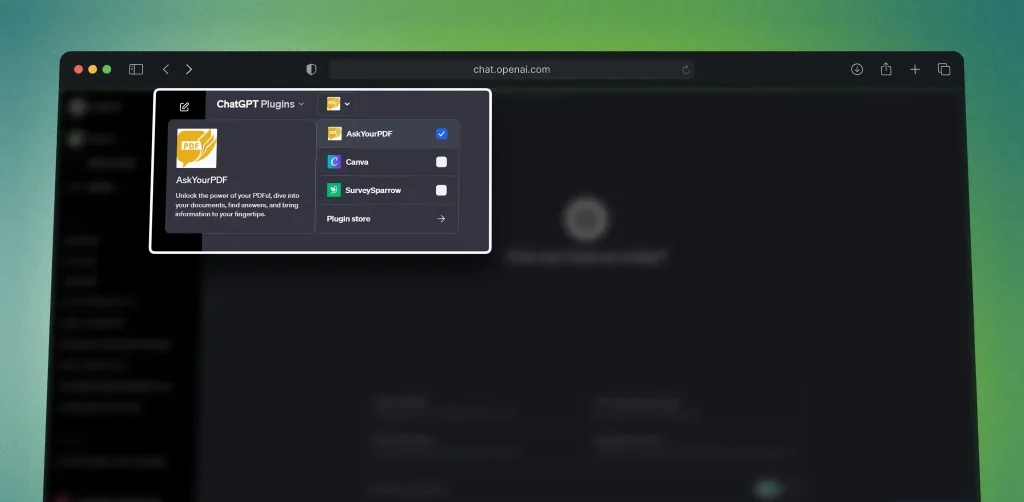Viewport: 1024px width, 502px height.
Task: Enable the SurveySparrow plugin checkbox
Action: 441,190
